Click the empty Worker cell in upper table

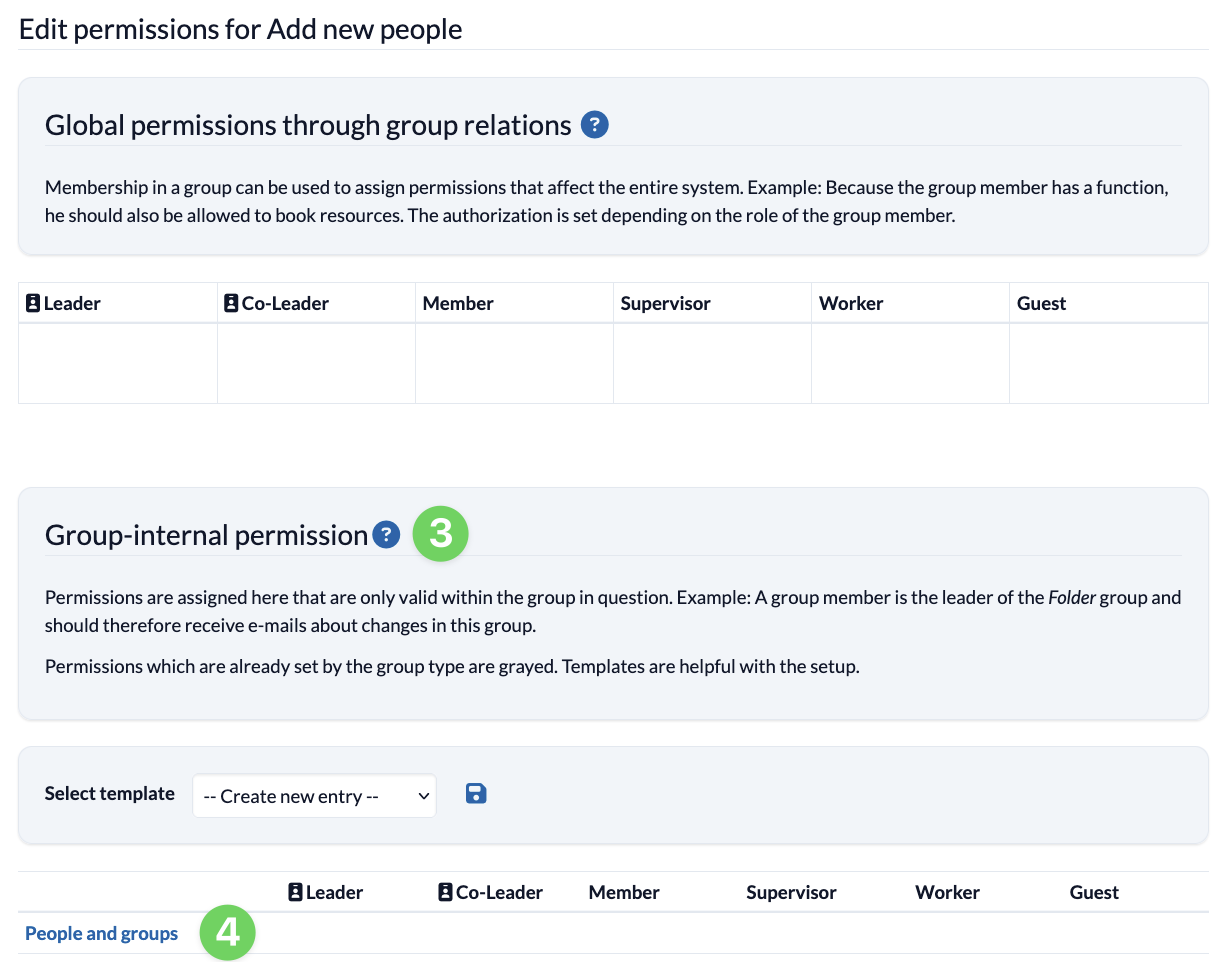910,363
